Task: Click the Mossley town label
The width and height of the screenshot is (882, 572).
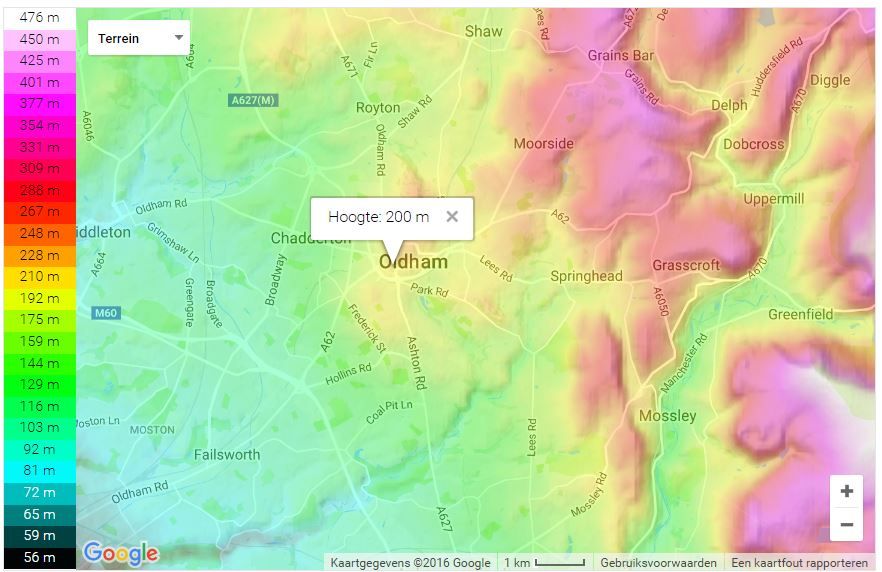Action: click(x=668, y=416)
